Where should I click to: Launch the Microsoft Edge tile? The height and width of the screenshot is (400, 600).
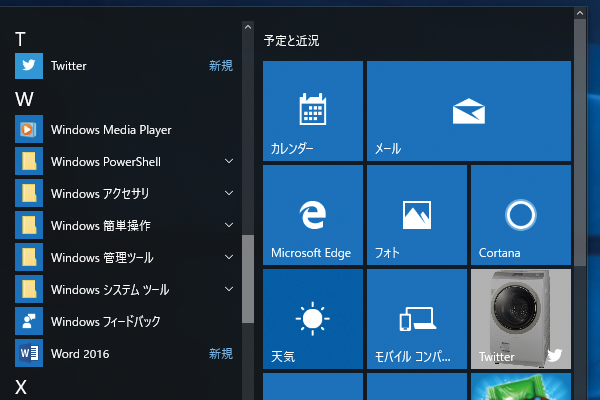(313, 215)
